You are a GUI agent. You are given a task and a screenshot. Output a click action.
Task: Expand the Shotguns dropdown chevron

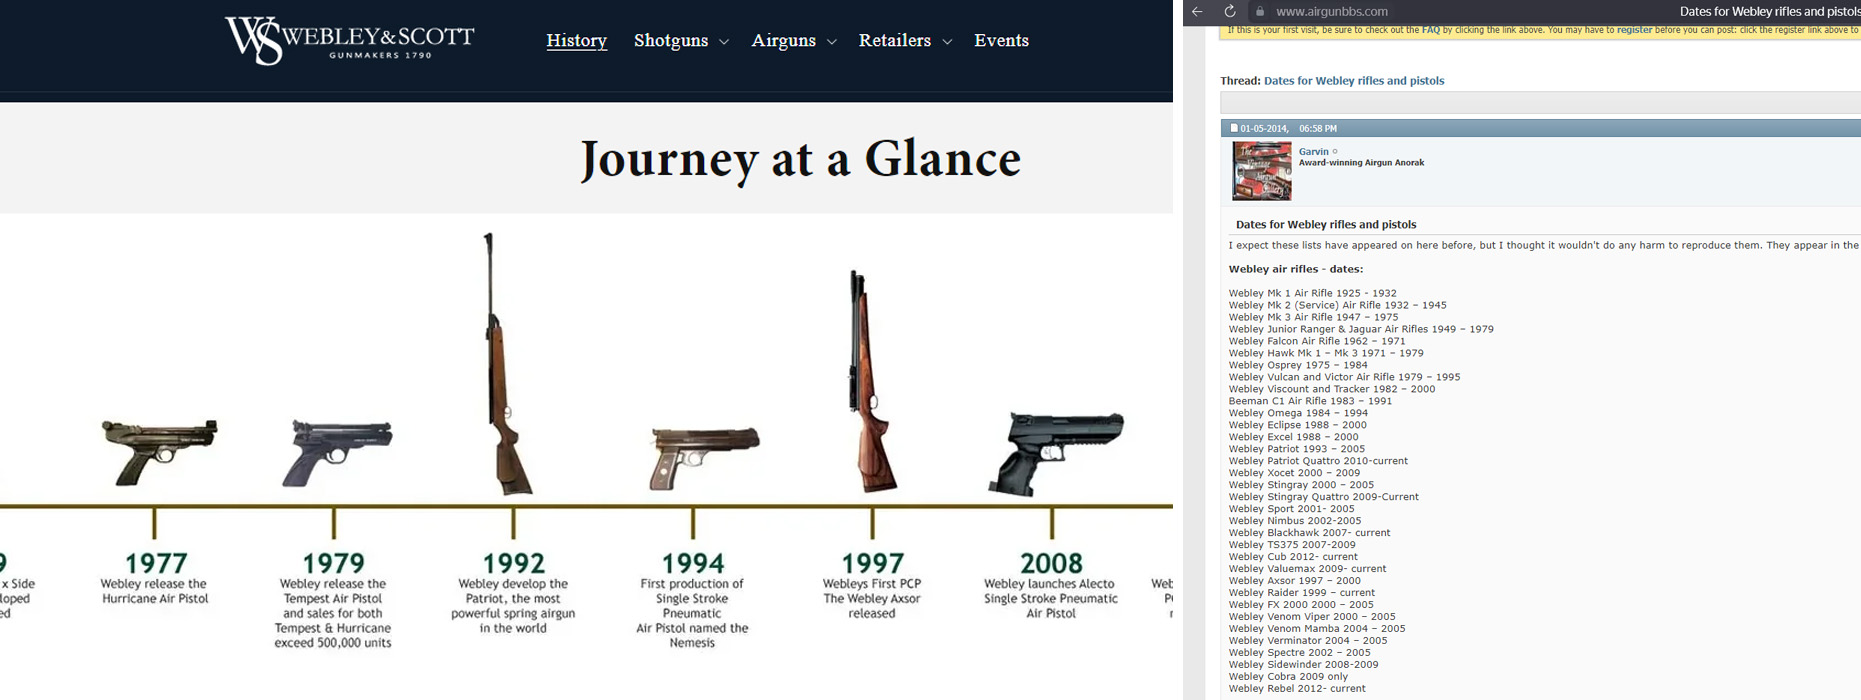click(724, 42)
